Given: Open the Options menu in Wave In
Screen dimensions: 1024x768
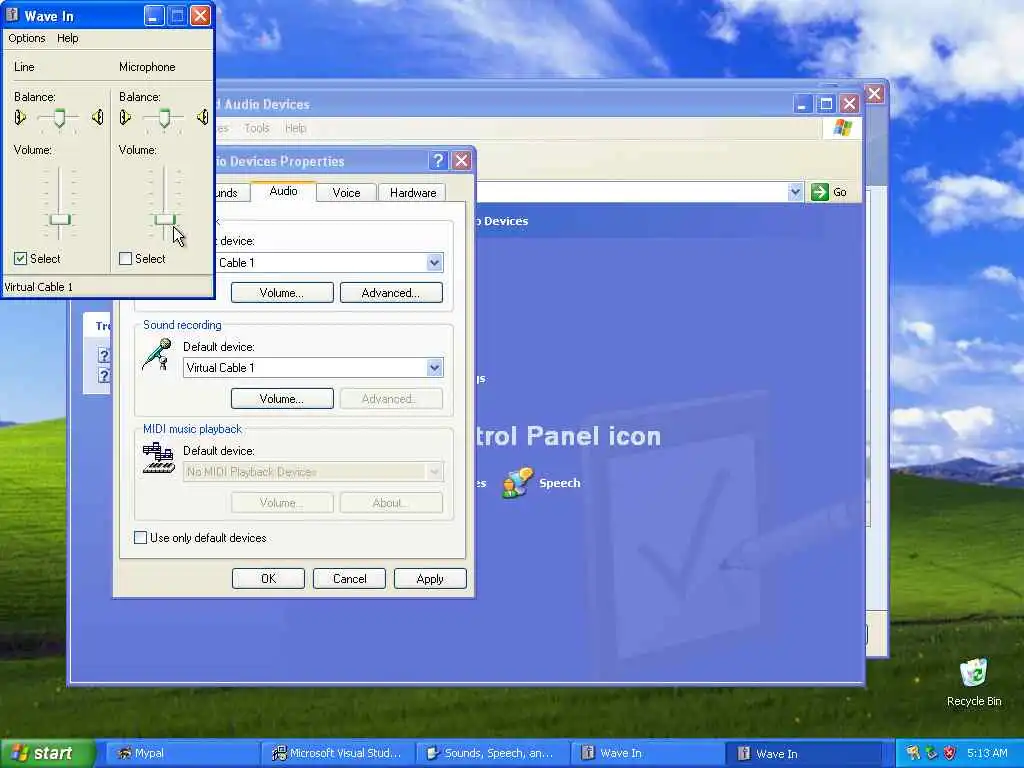Looking at the screenshot, I should tap(27, 38).
